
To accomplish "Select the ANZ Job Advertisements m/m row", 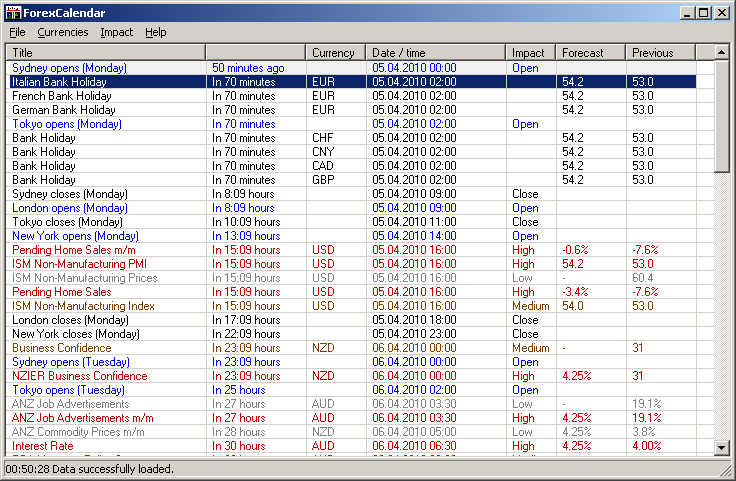I will point(351,418).
